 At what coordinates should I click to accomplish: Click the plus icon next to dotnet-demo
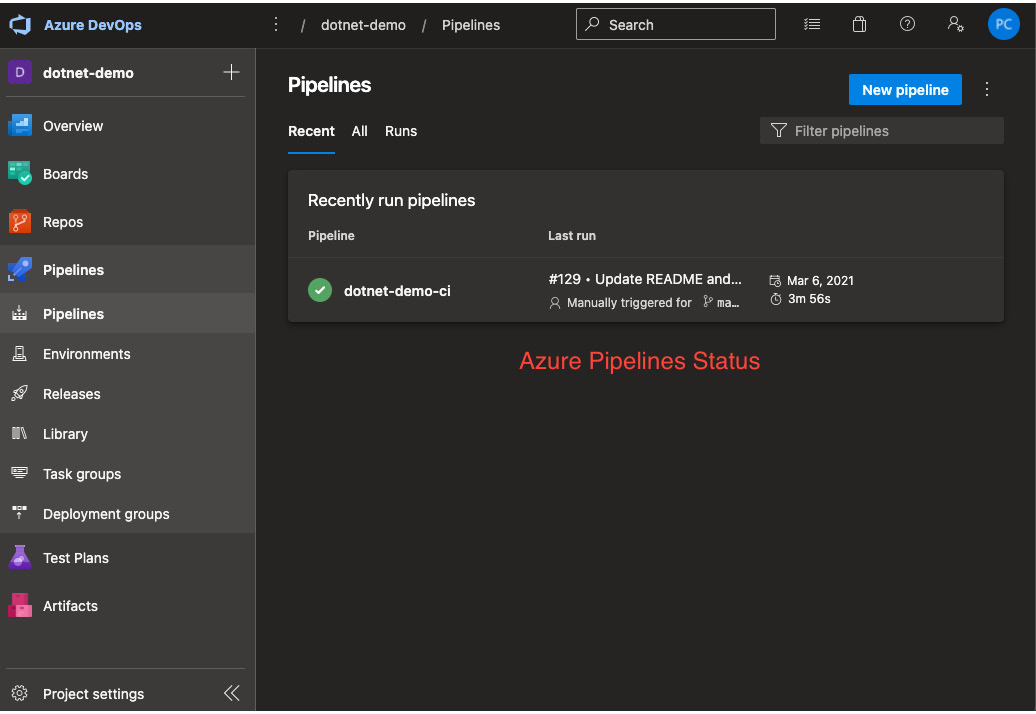pos(231,73)
